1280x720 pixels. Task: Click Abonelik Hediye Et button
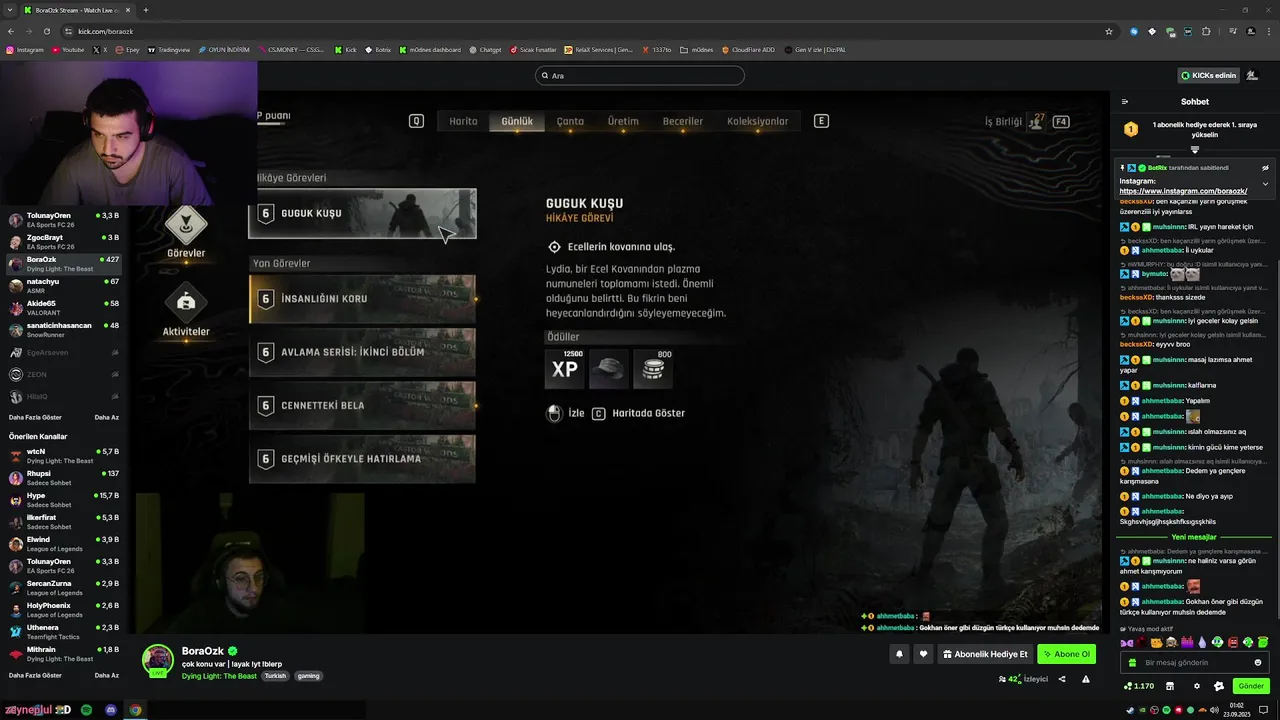(x=985, y=654)
